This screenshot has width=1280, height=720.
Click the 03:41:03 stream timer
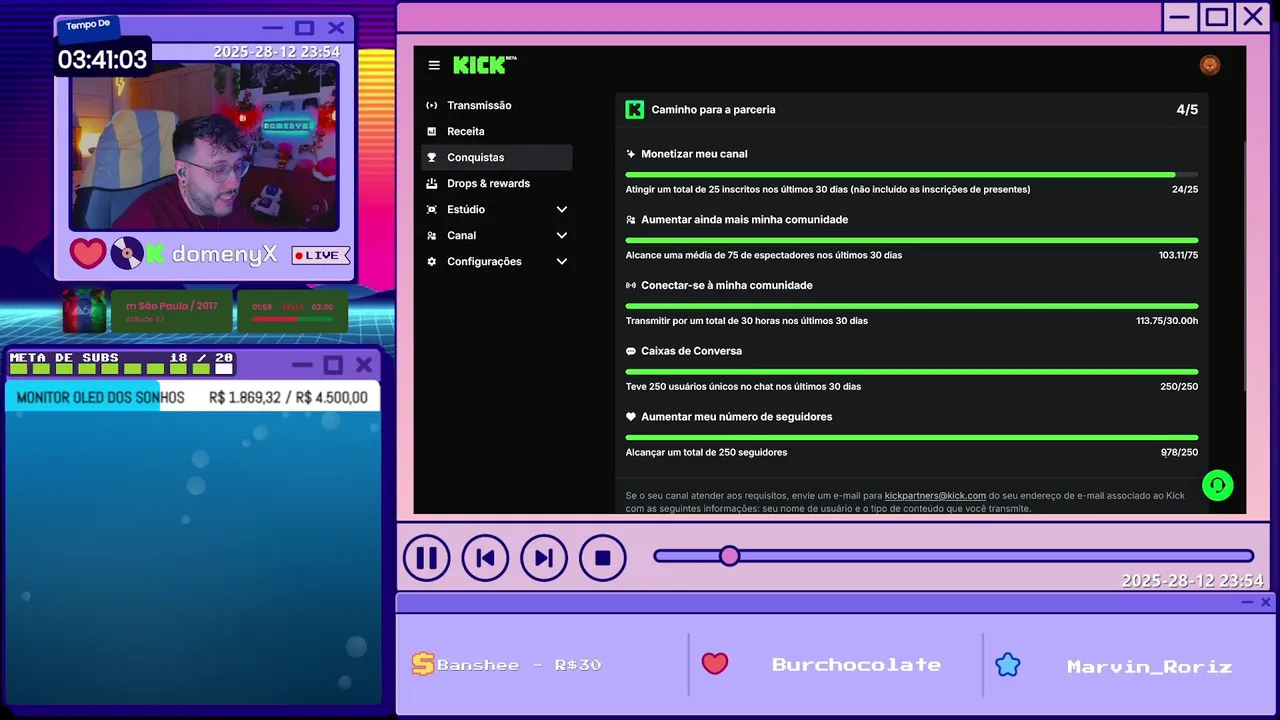pyautogui.click(x=102, y=60)
